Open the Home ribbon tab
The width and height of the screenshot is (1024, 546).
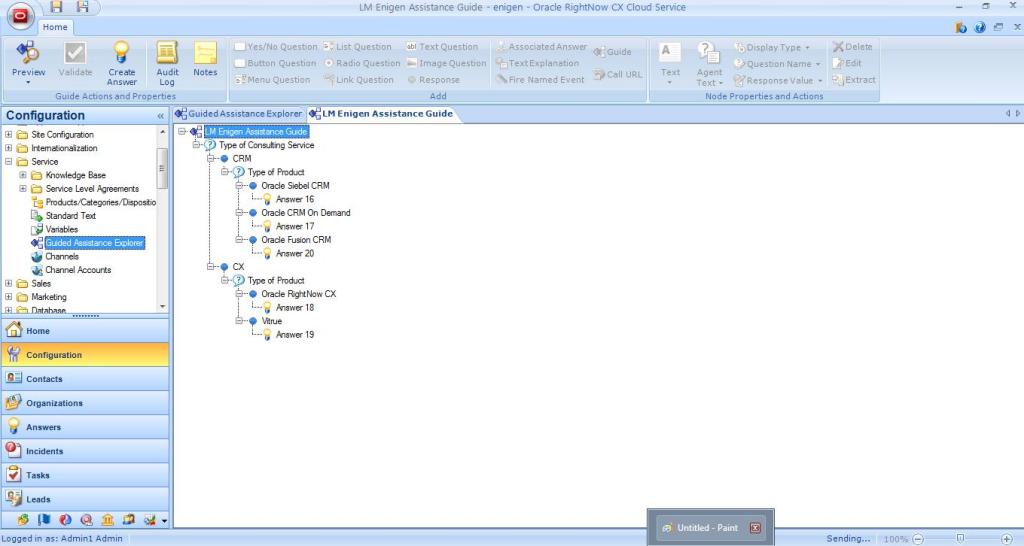coord(54,28)
